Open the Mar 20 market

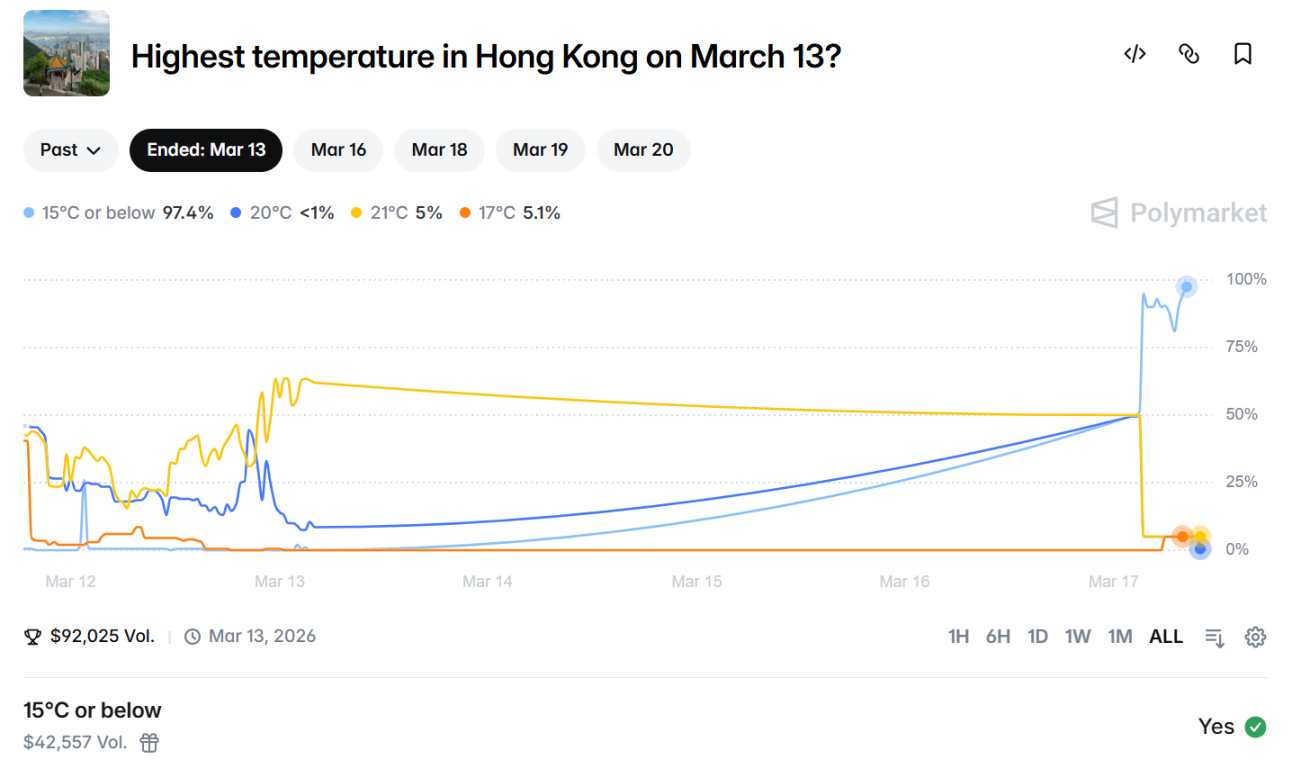tap(643, 150)
